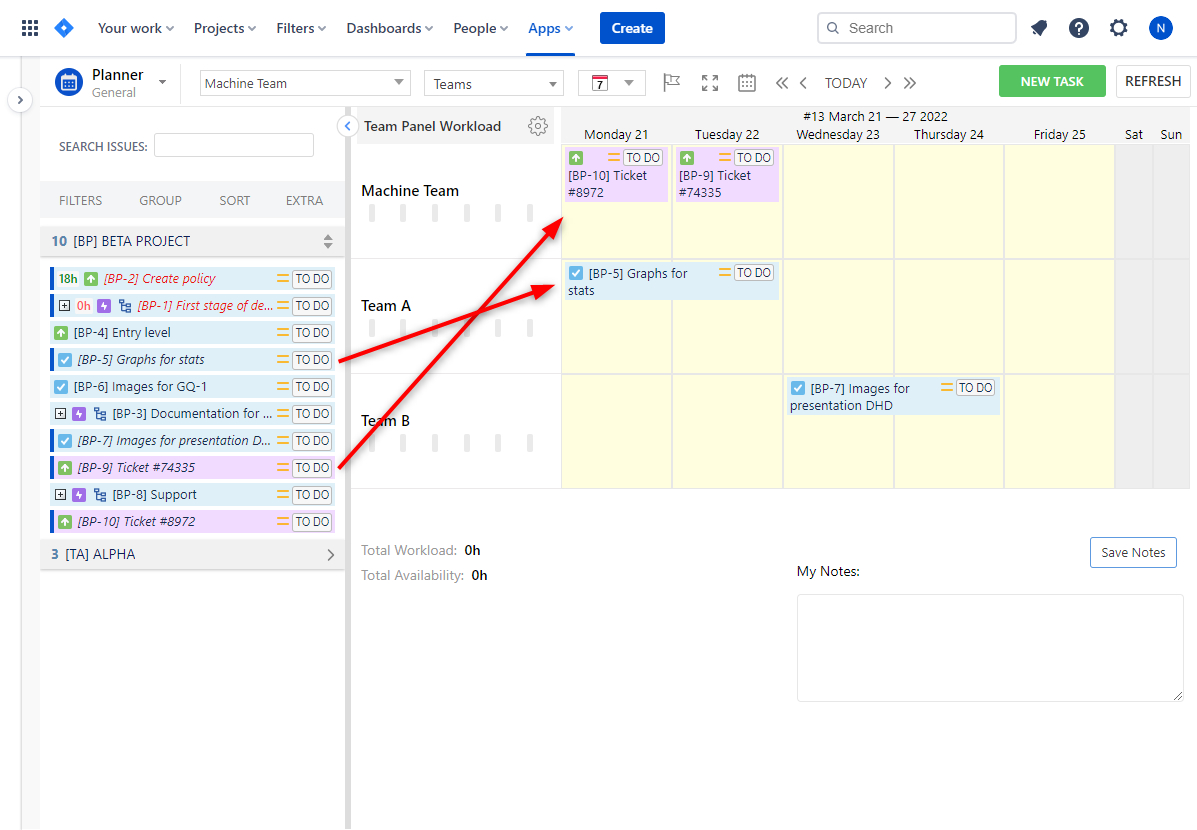Open the Machine Team dropdown

[305, 83]
